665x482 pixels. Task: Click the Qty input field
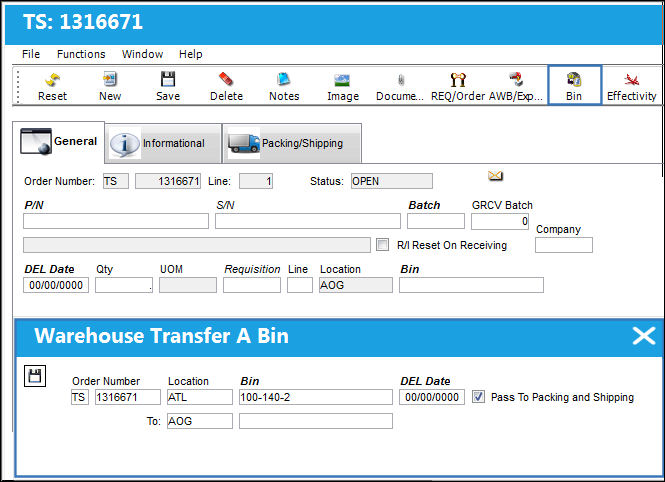point(124,285)
